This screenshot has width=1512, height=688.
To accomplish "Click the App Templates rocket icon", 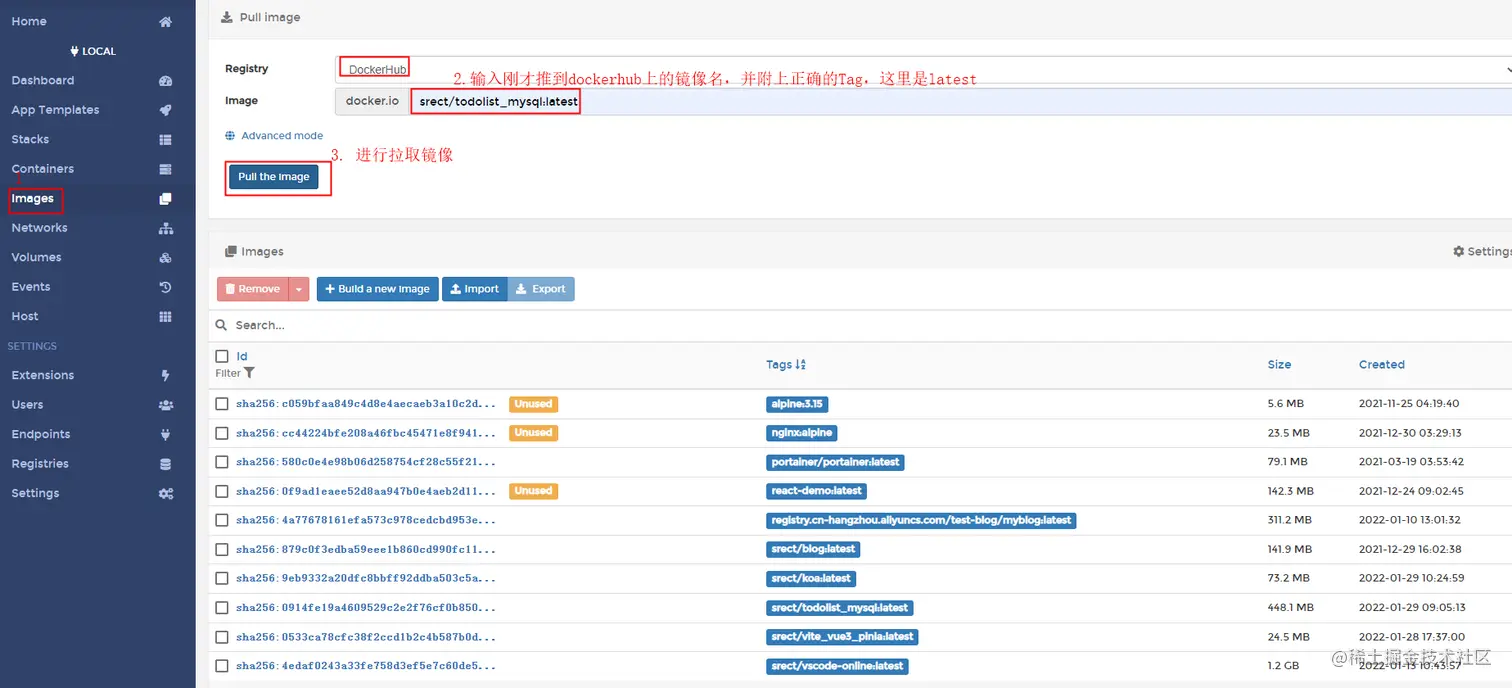I will tap(166, 110).
